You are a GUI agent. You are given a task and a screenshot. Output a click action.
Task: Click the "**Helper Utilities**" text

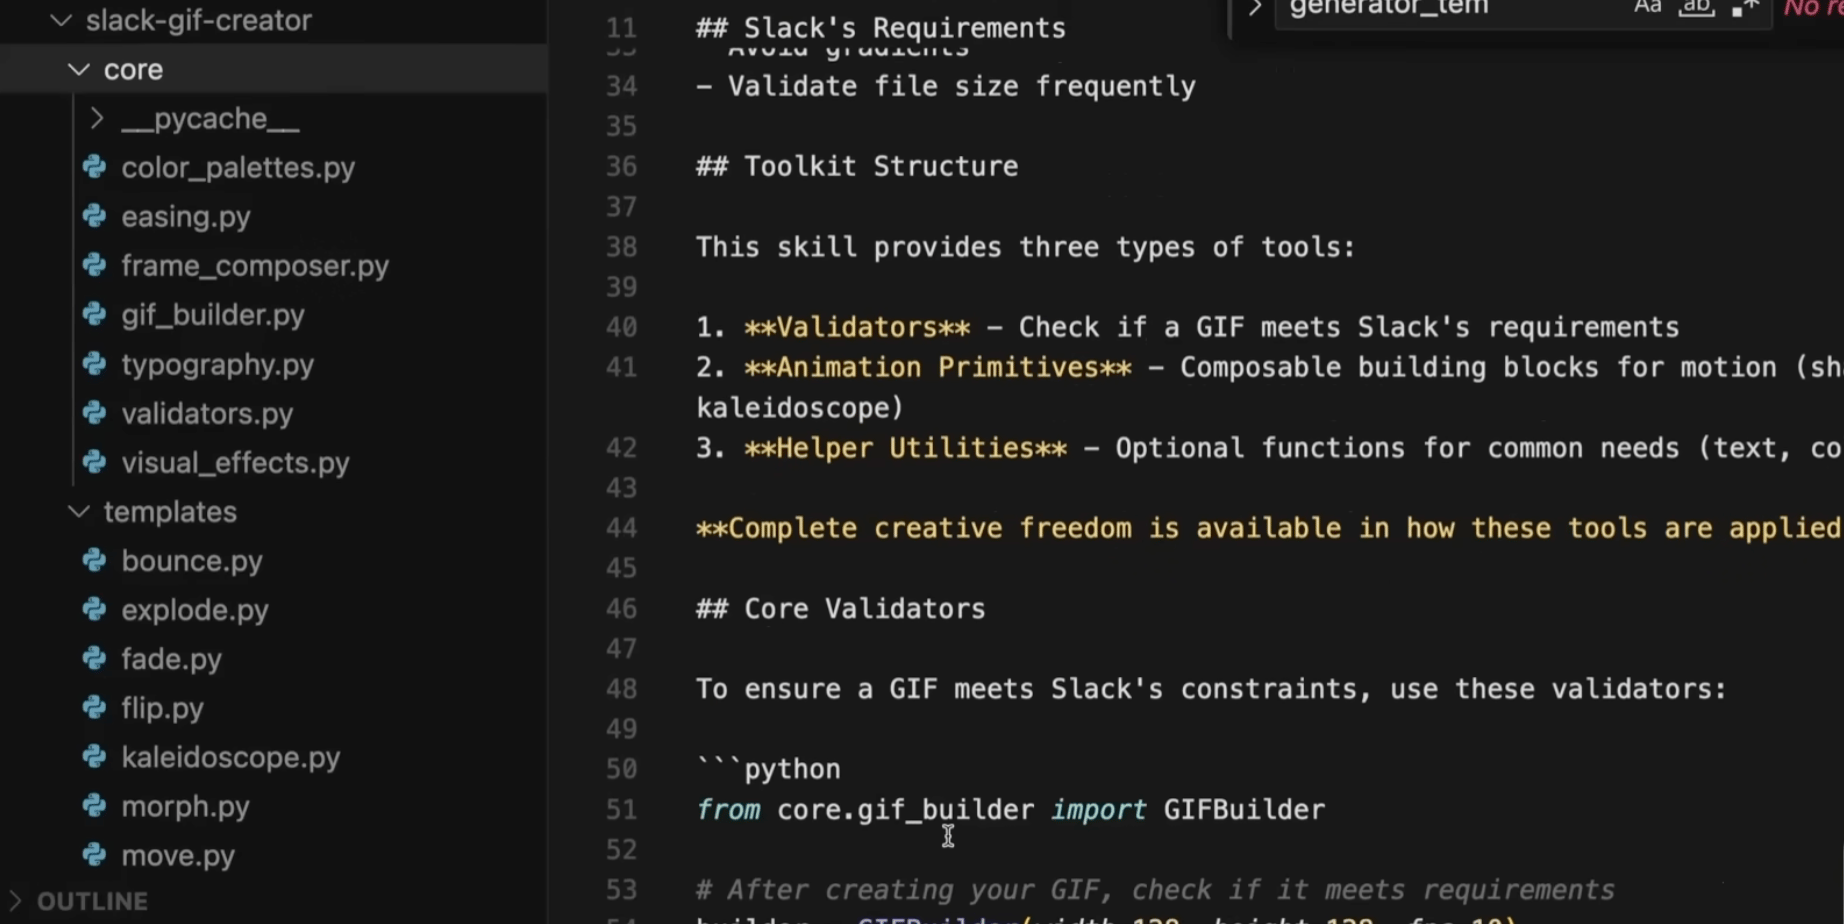905,448
